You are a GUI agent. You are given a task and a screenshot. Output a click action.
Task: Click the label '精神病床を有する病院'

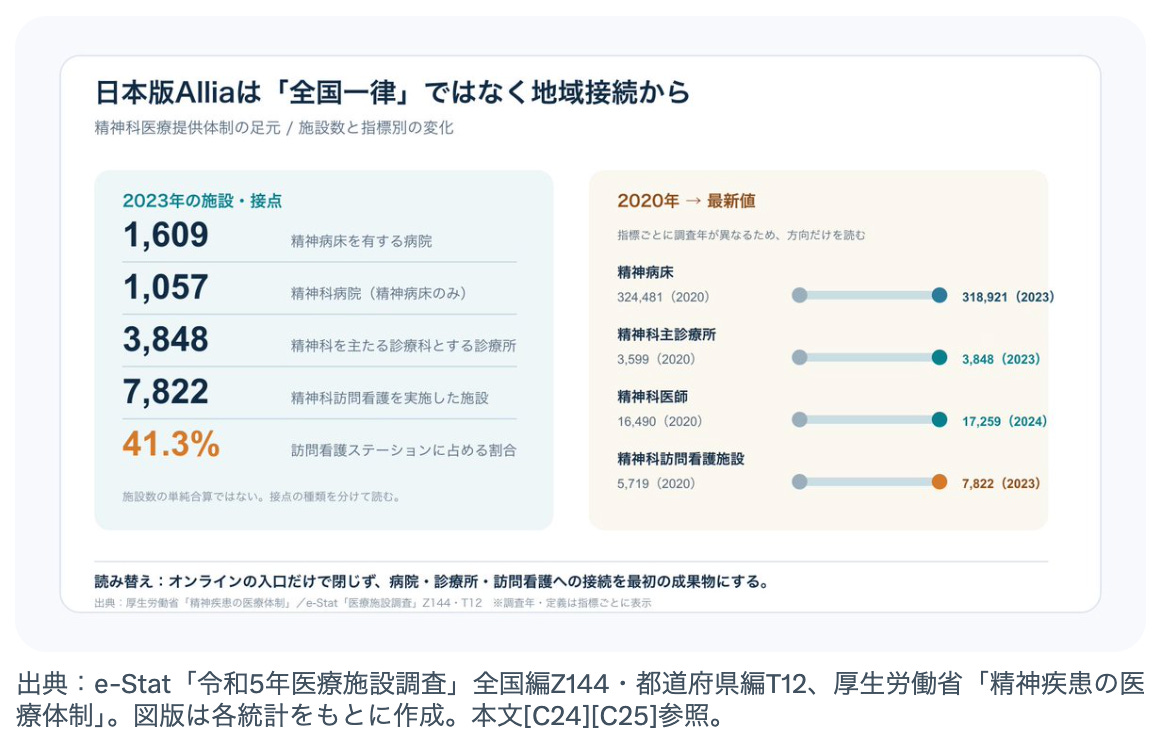coord(362,241)
